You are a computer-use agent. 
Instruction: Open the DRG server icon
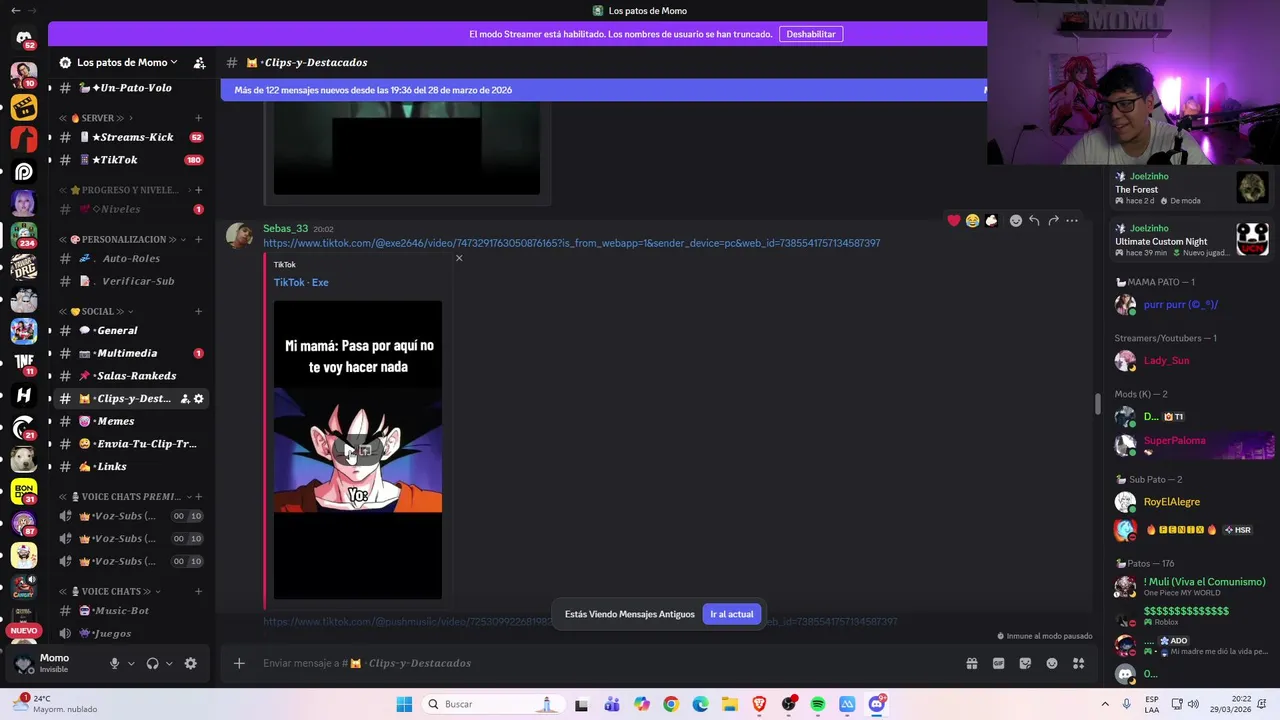pos(24,267)
